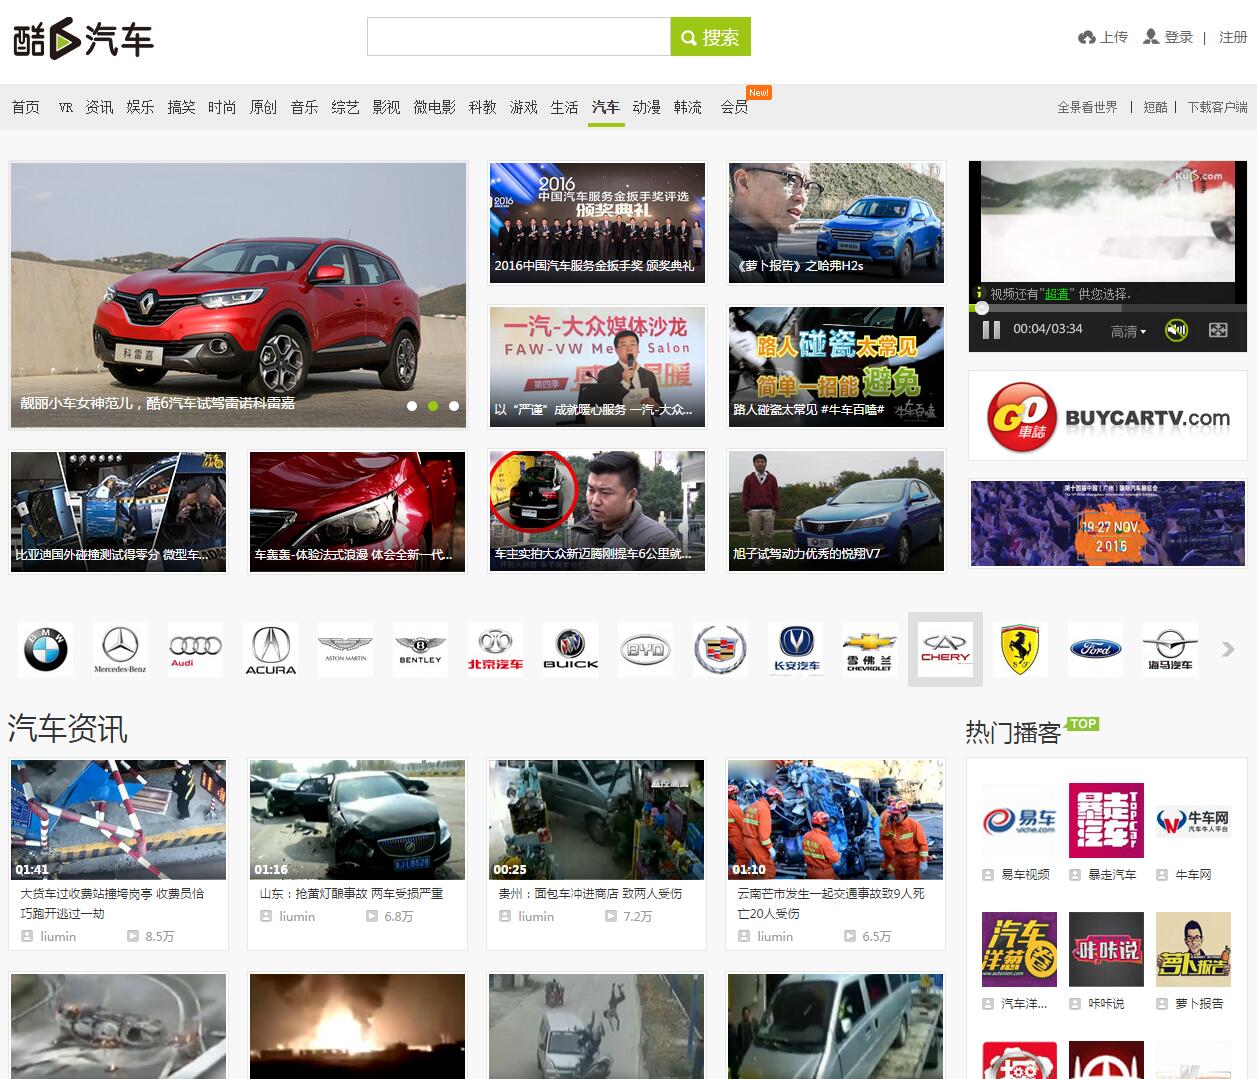Switch to the 娱乐 nav tab
Screen dimensions: 1257x1079
[140, 107]
